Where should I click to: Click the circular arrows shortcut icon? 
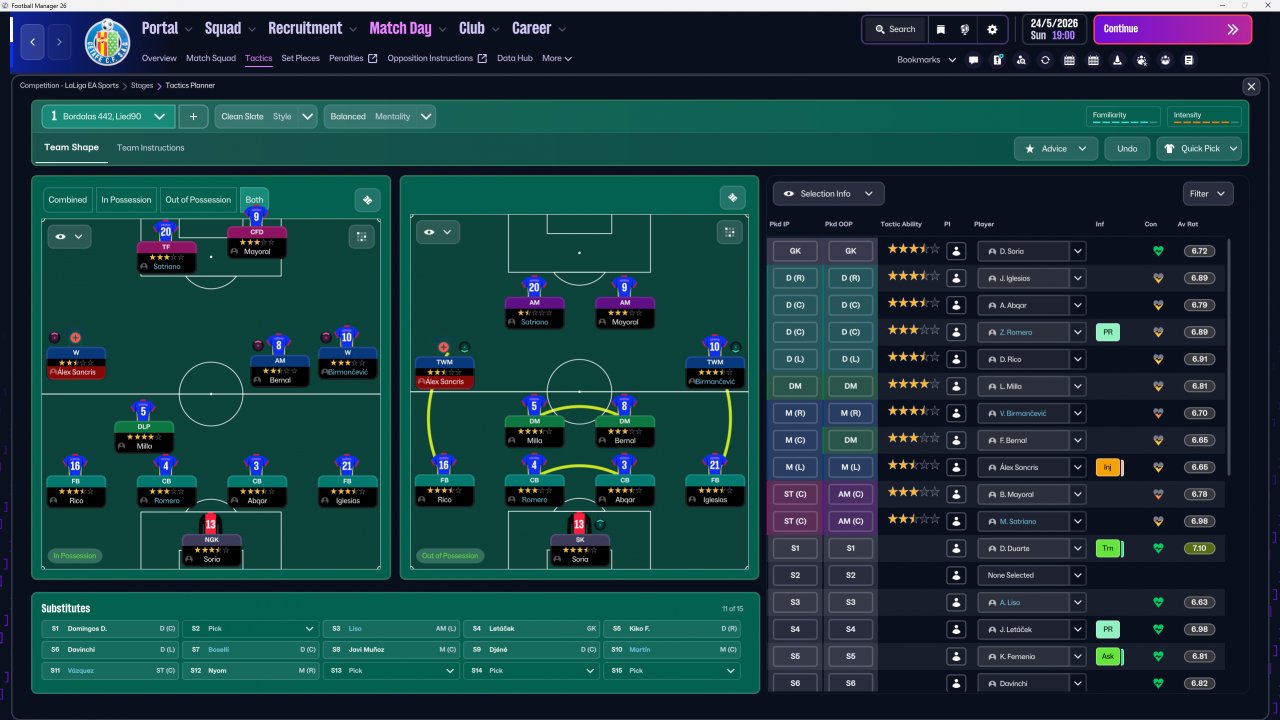pyautogui.click(x=1045, y=60)
